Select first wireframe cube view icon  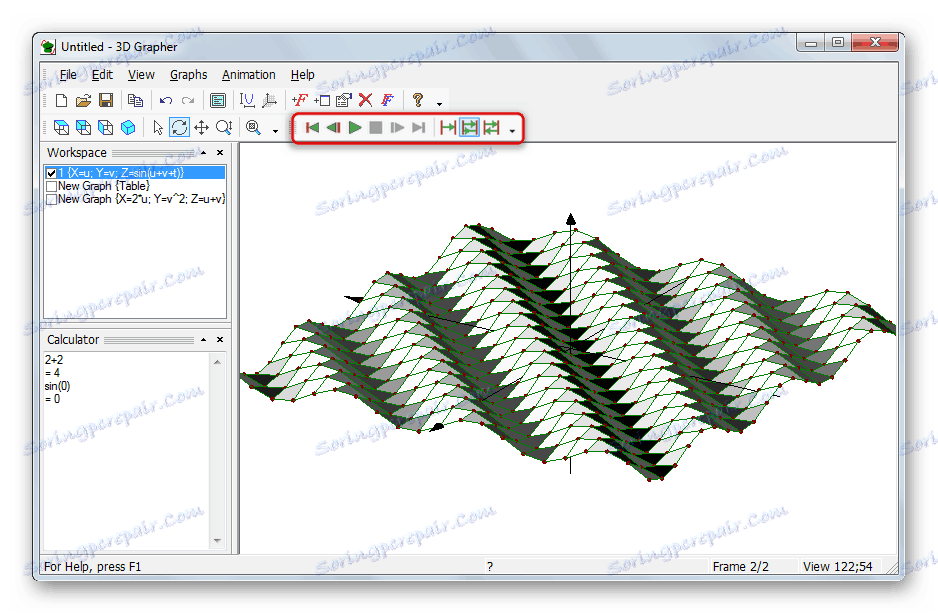tap(61, 127)
